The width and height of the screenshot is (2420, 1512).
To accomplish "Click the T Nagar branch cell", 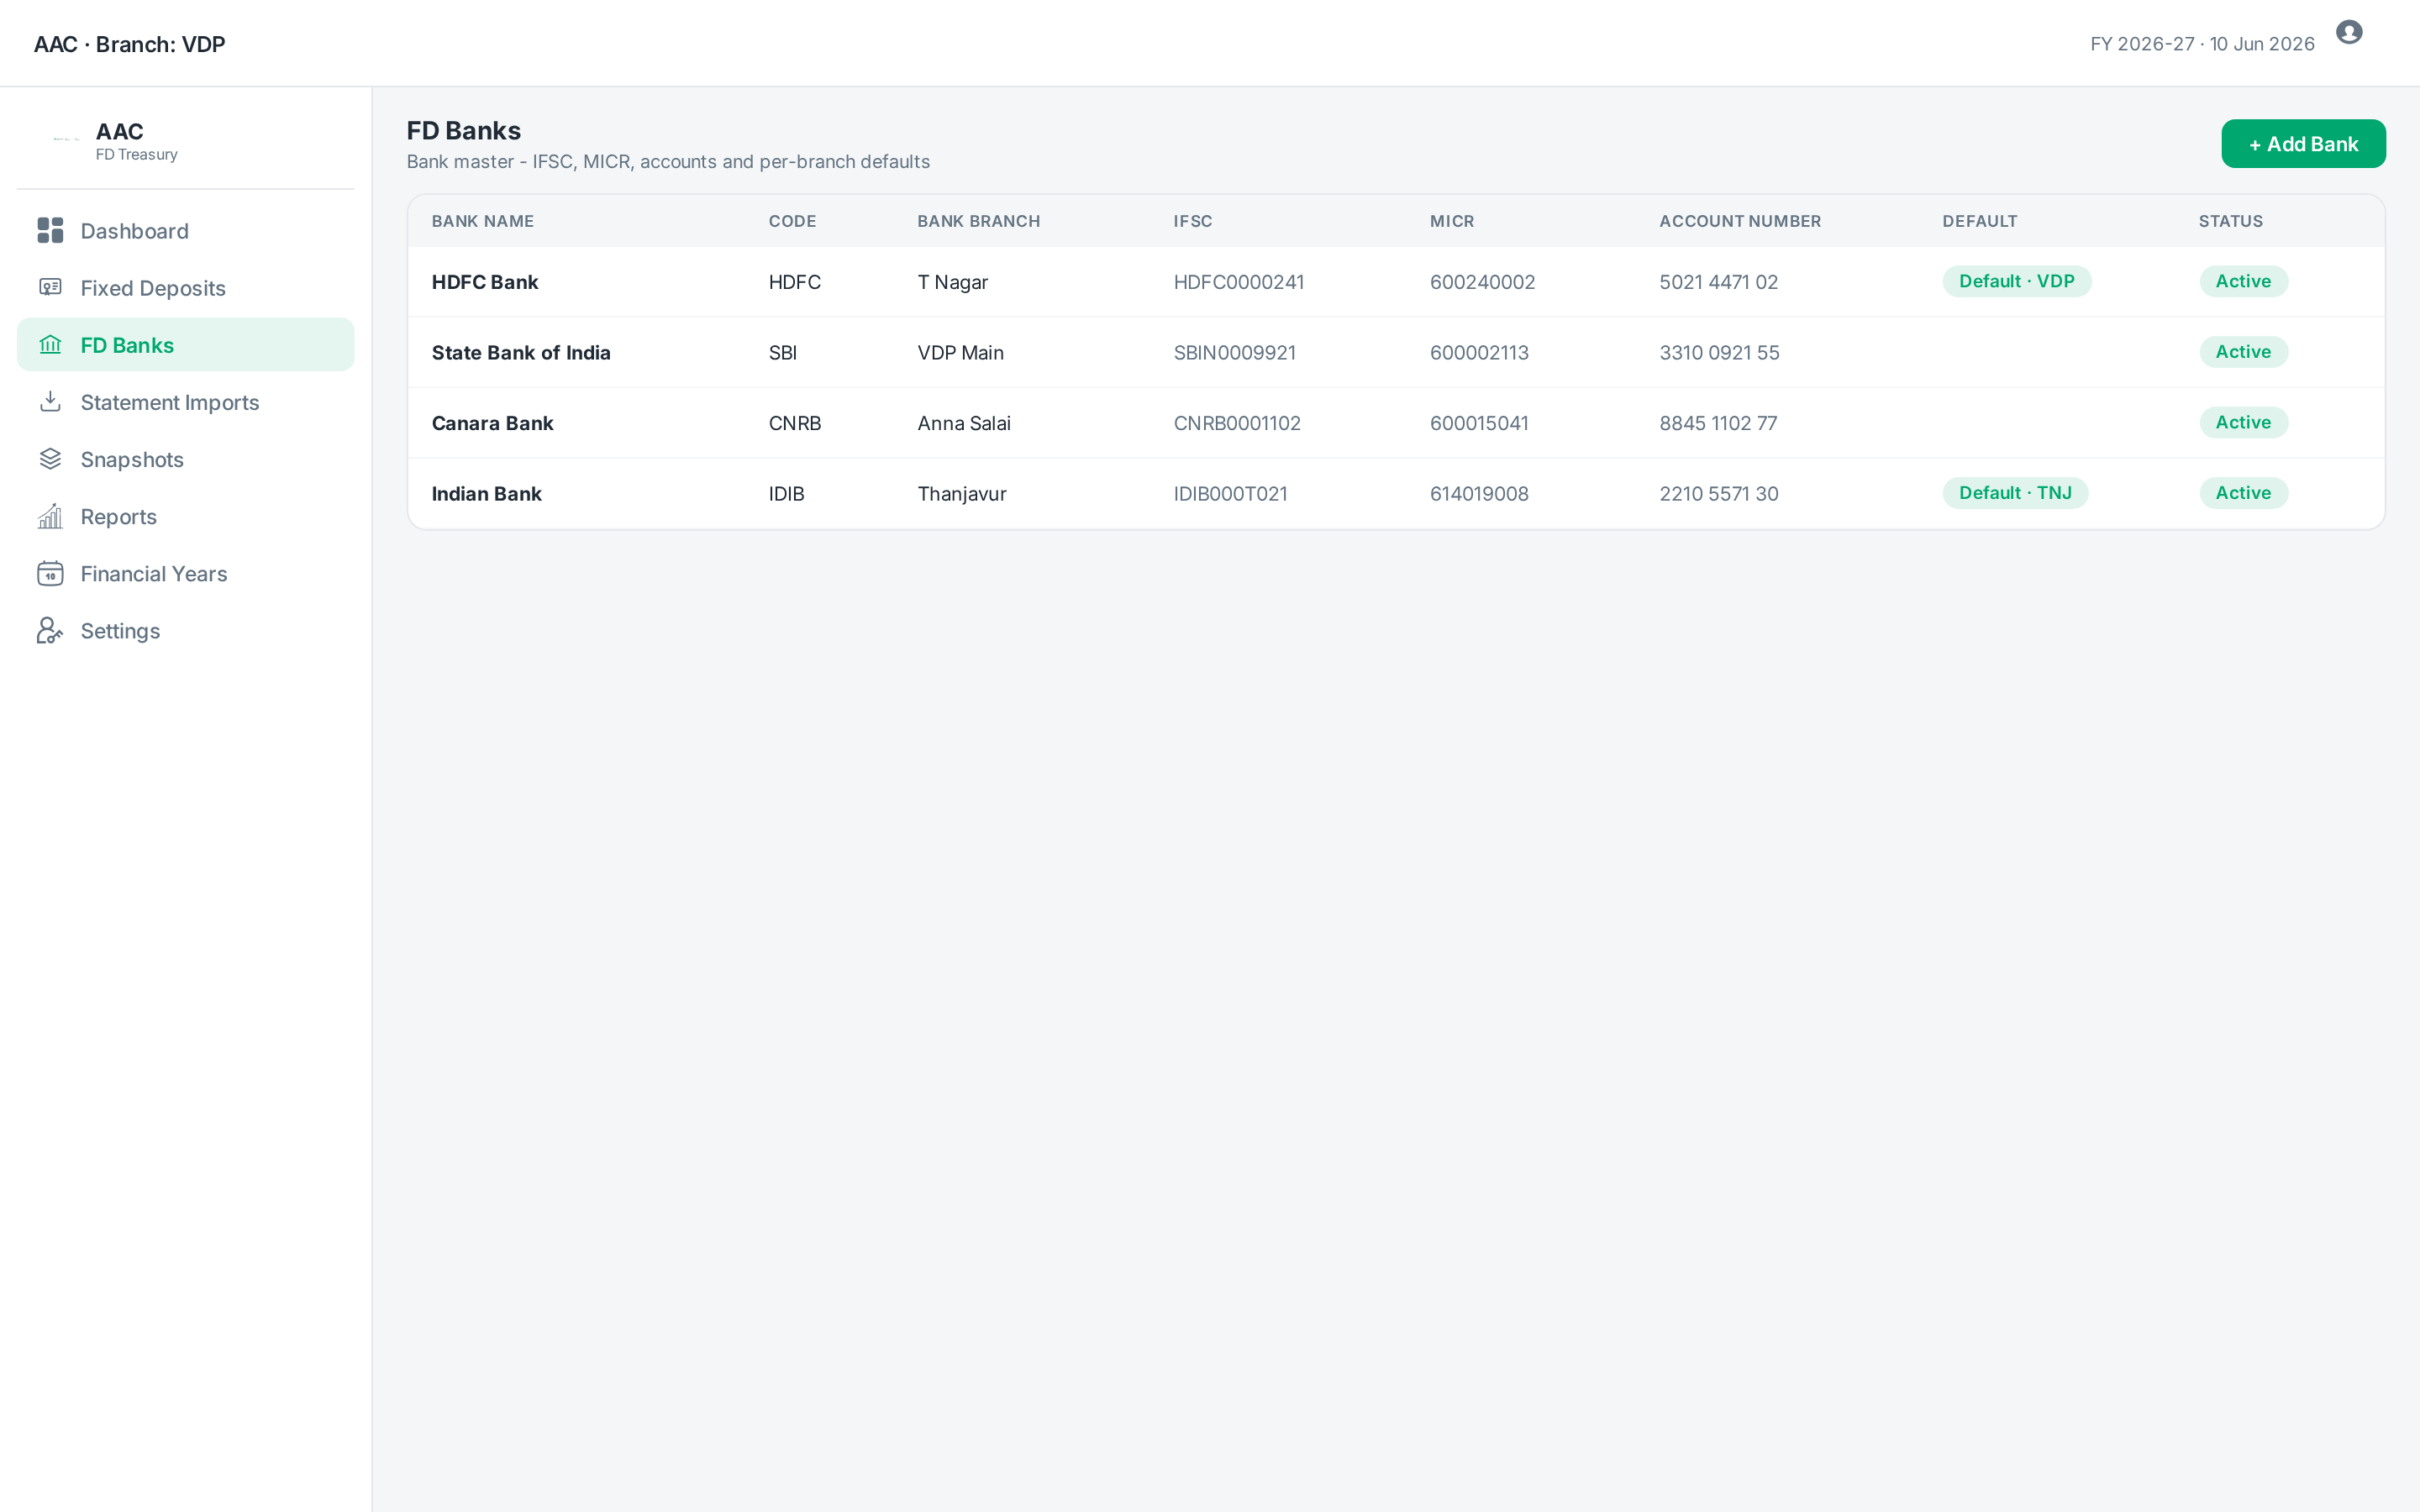I will point(953,282).
